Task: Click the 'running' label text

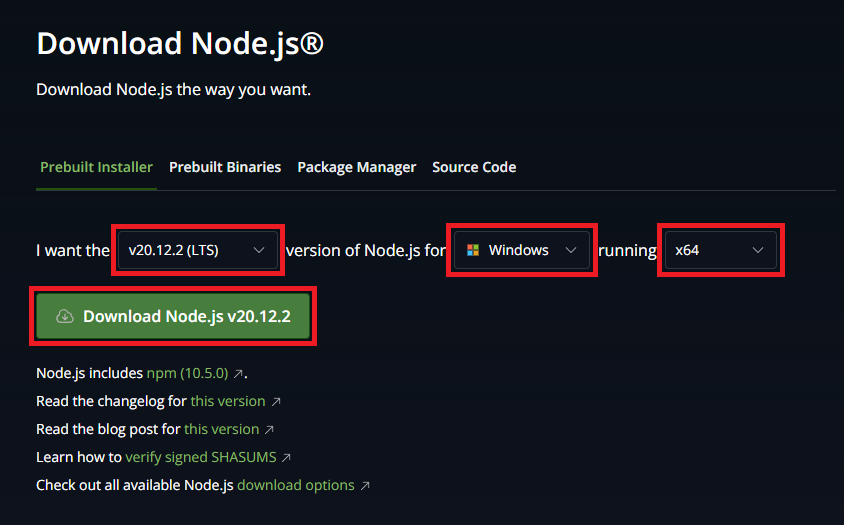Action: pos(627,250)
